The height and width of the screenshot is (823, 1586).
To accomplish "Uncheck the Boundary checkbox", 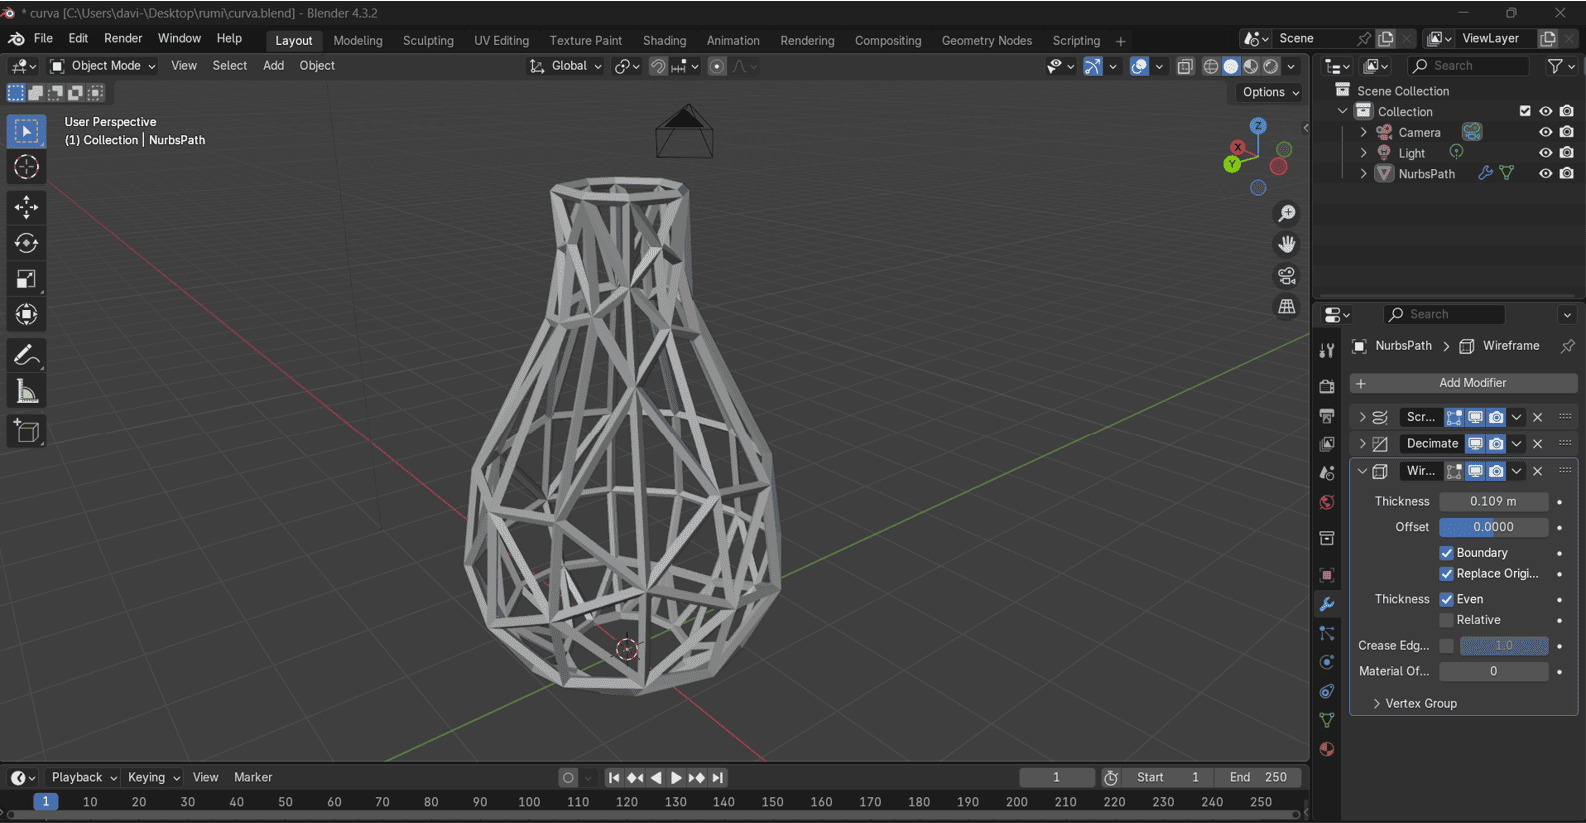I will coord(1446,553).
